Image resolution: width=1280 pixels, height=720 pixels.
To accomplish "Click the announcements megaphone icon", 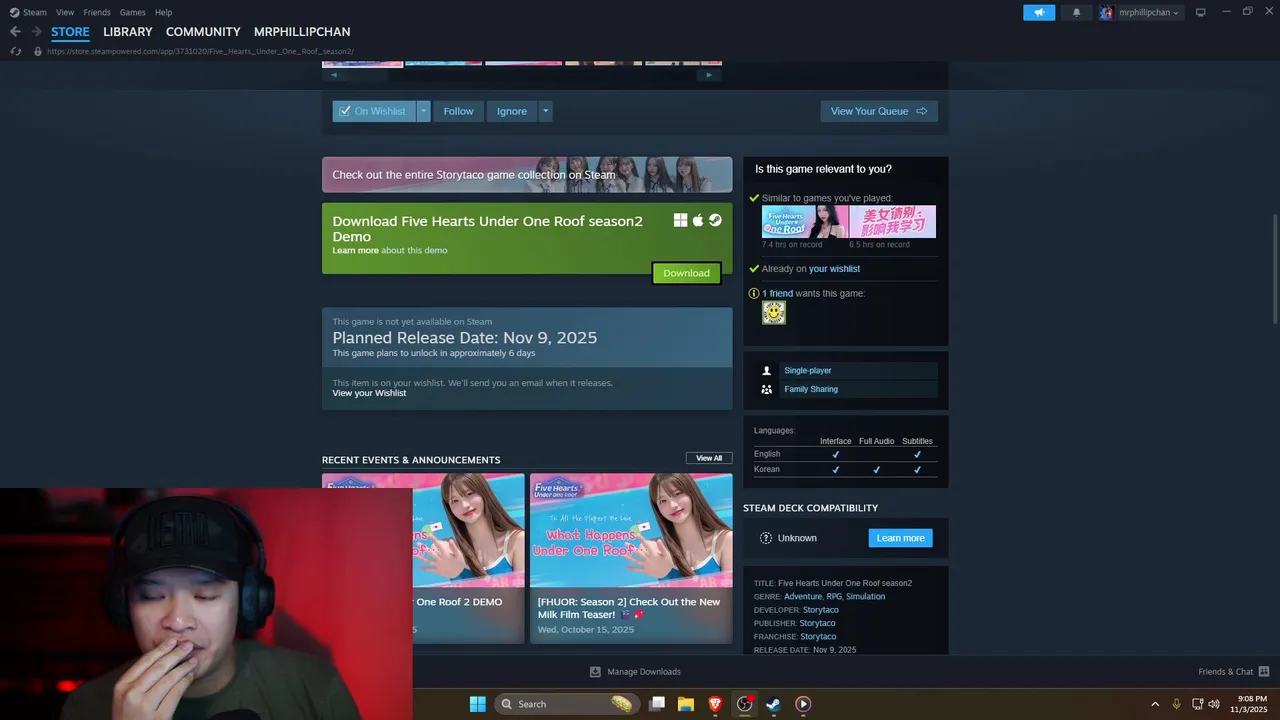I will [x=1039, y=12].
